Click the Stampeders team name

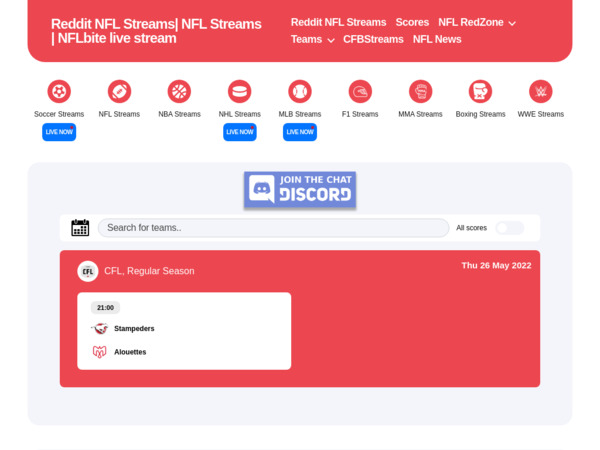click(x=134, y=328)
